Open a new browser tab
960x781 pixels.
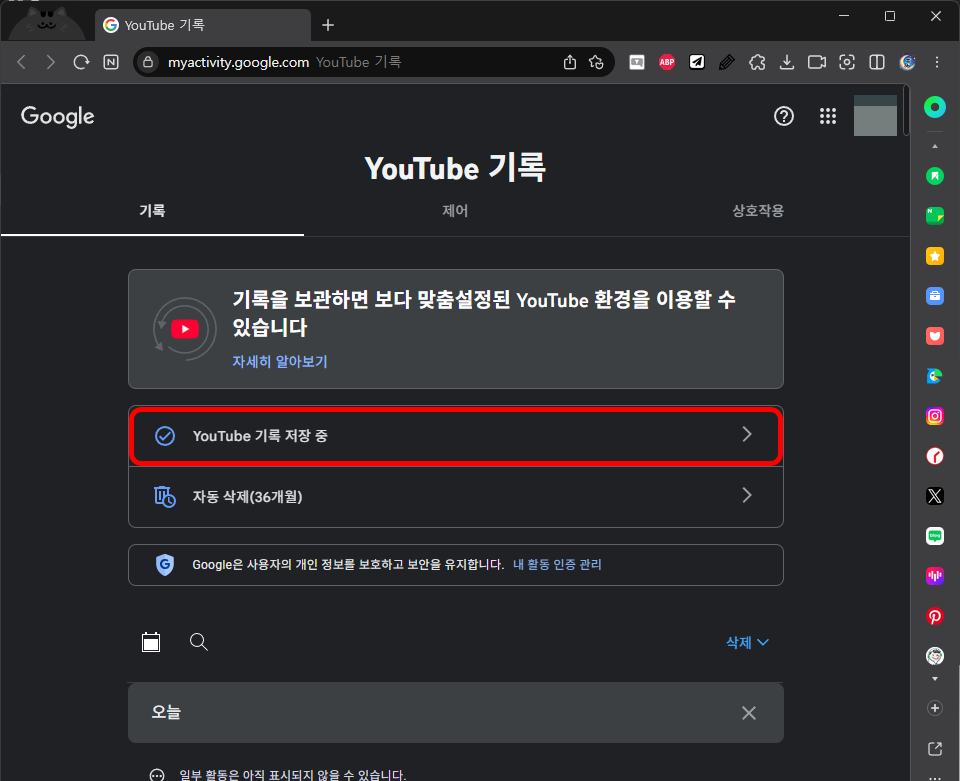328,25
